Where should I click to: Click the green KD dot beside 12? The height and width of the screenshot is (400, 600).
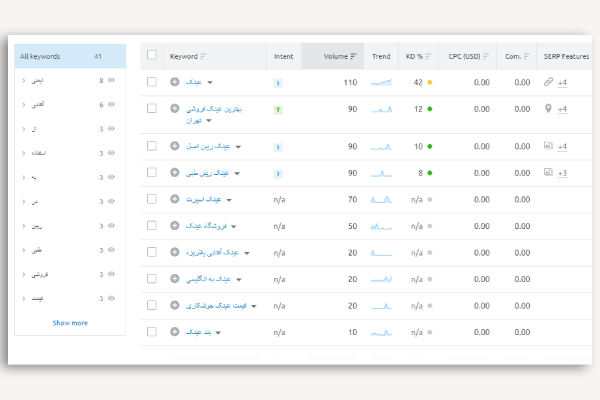(430, 109)
